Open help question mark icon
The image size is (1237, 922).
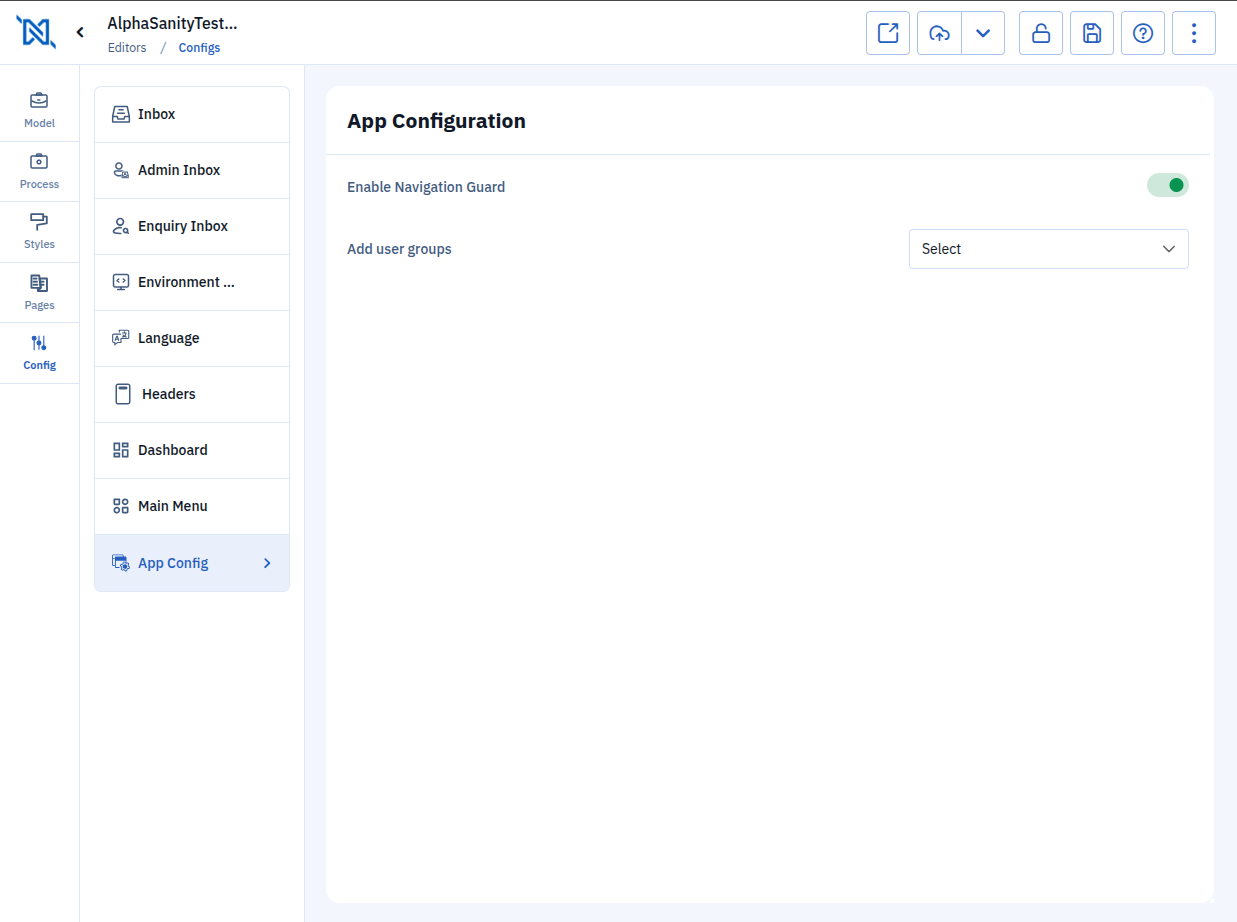tap(1143, 33)
